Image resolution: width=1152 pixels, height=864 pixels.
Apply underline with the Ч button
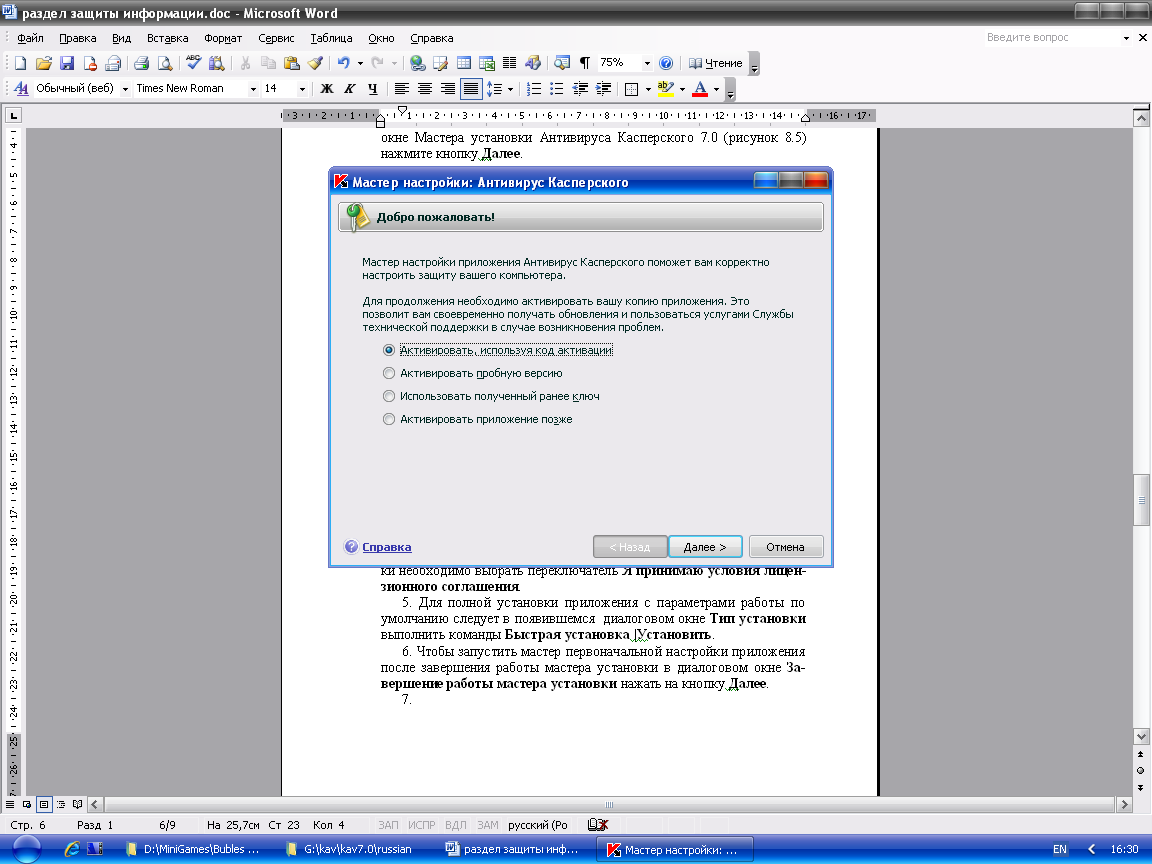[372, 89]
